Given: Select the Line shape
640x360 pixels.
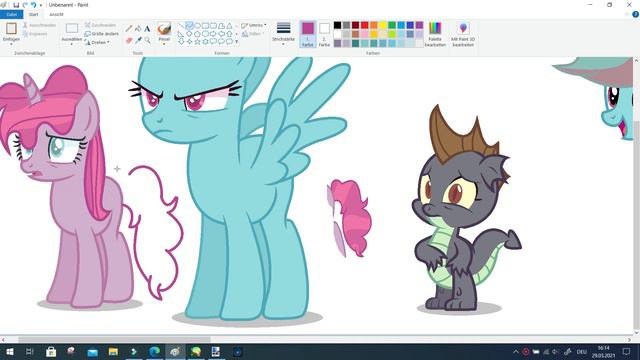Looking at the screenshot, I should pos(181,26).
